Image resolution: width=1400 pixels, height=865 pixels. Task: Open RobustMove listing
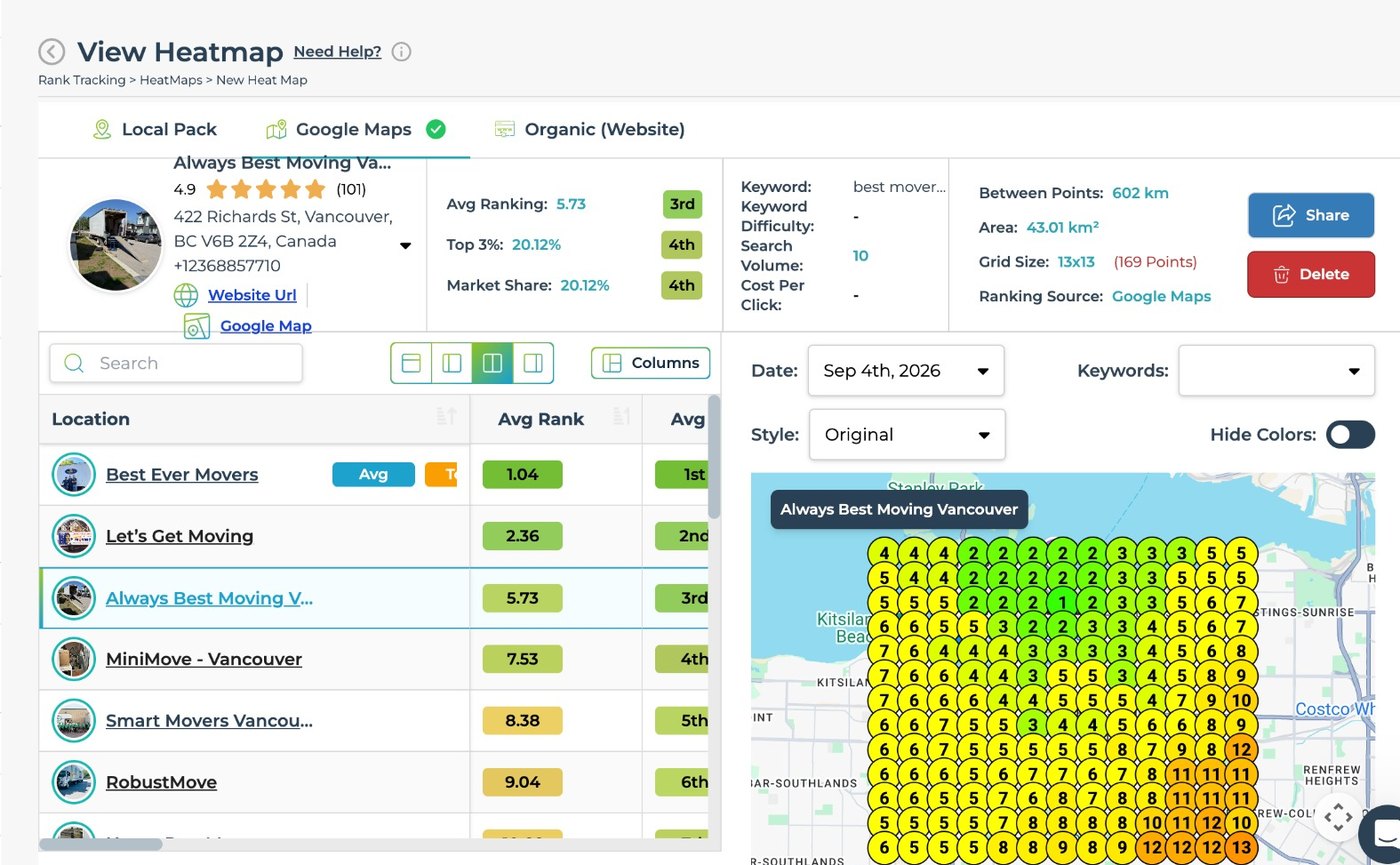tap(161, 782)
